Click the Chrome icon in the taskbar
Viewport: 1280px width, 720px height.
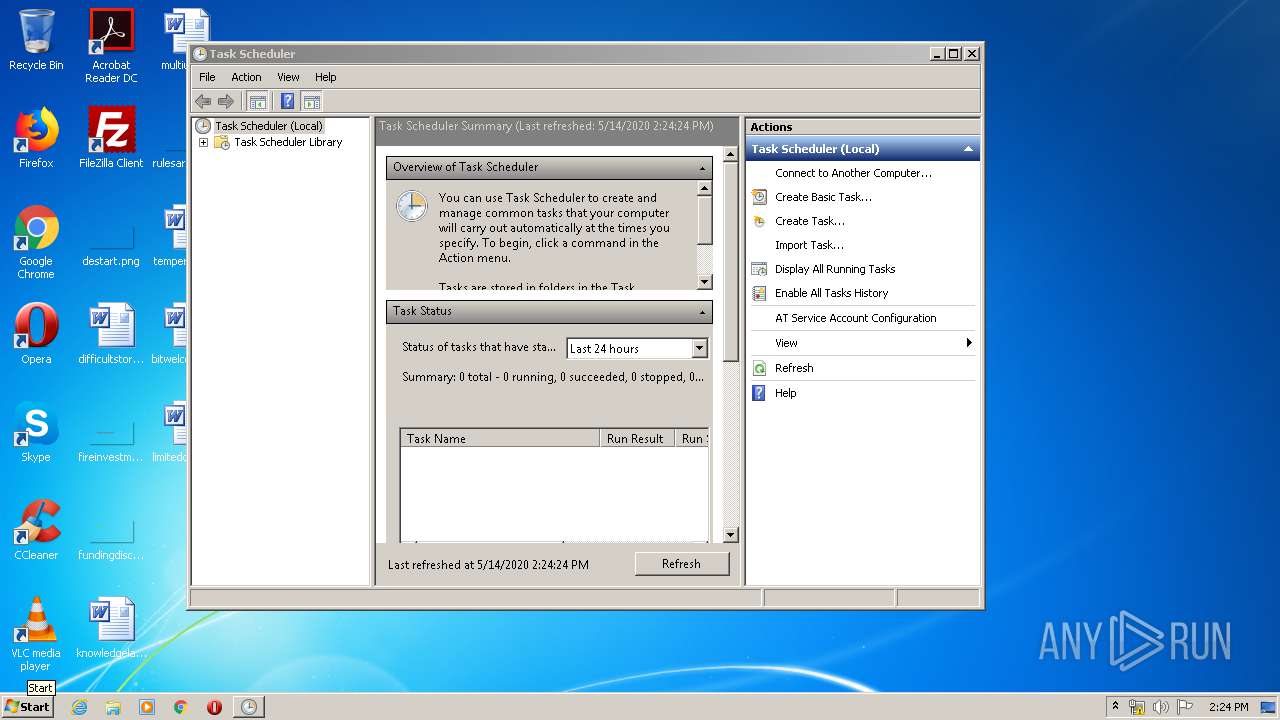click(x=181, y=707)
